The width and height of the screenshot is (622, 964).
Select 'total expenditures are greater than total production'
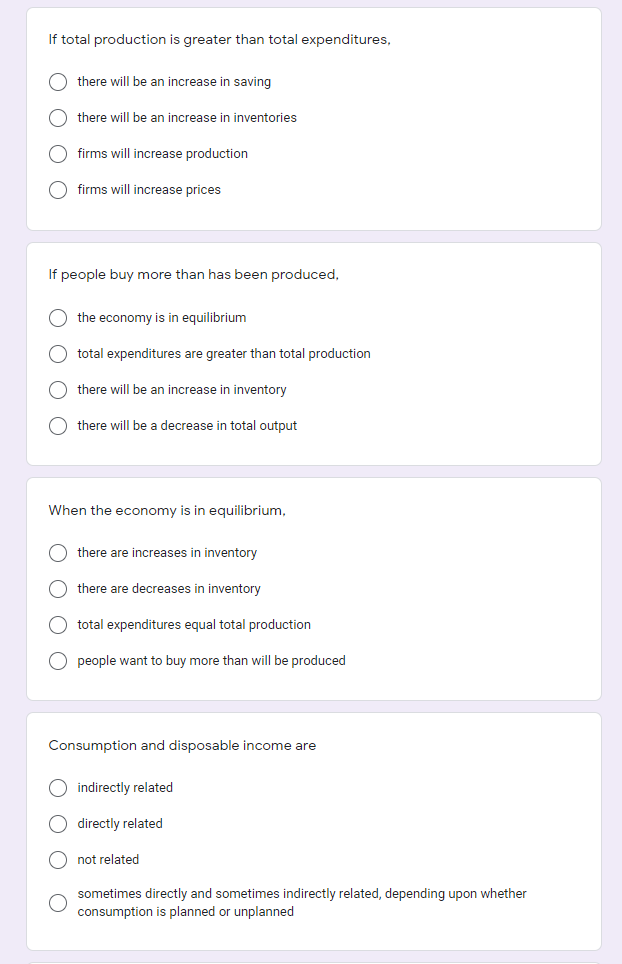click(x=58, y=354)
